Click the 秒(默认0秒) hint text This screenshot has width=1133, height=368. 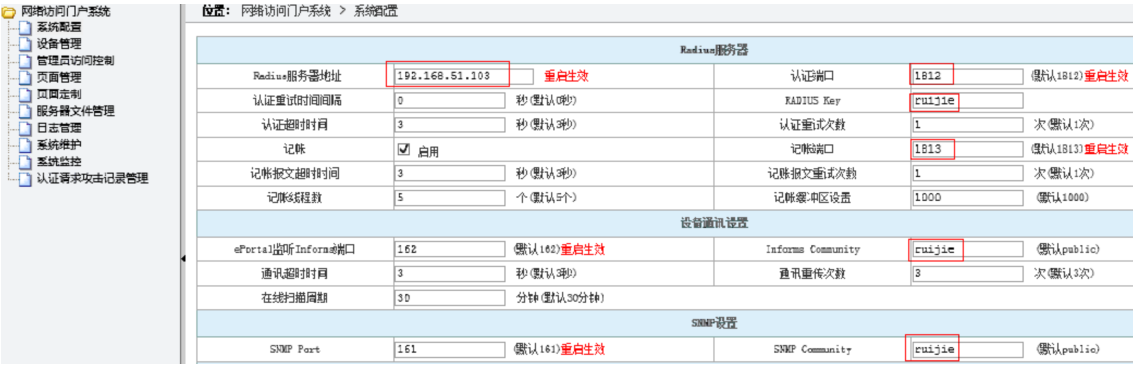546,100
